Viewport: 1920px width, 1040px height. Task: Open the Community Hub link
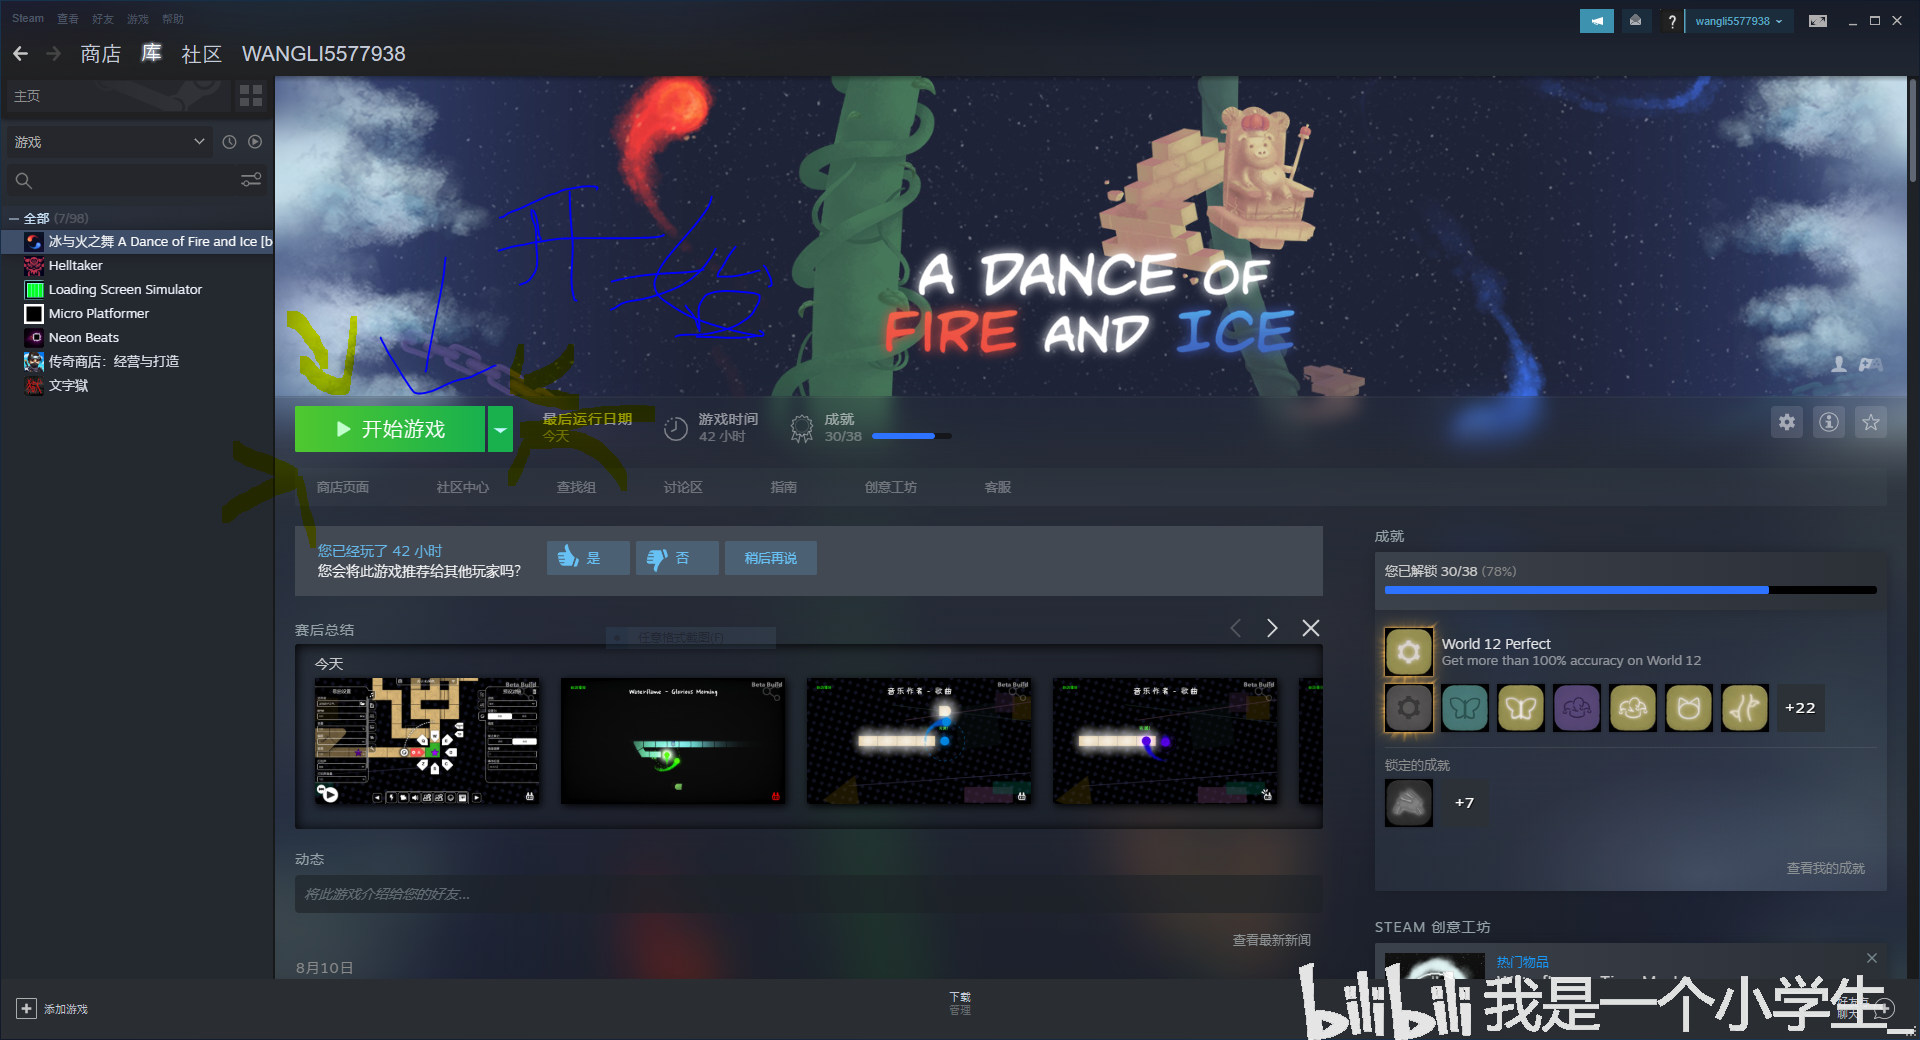463,487
